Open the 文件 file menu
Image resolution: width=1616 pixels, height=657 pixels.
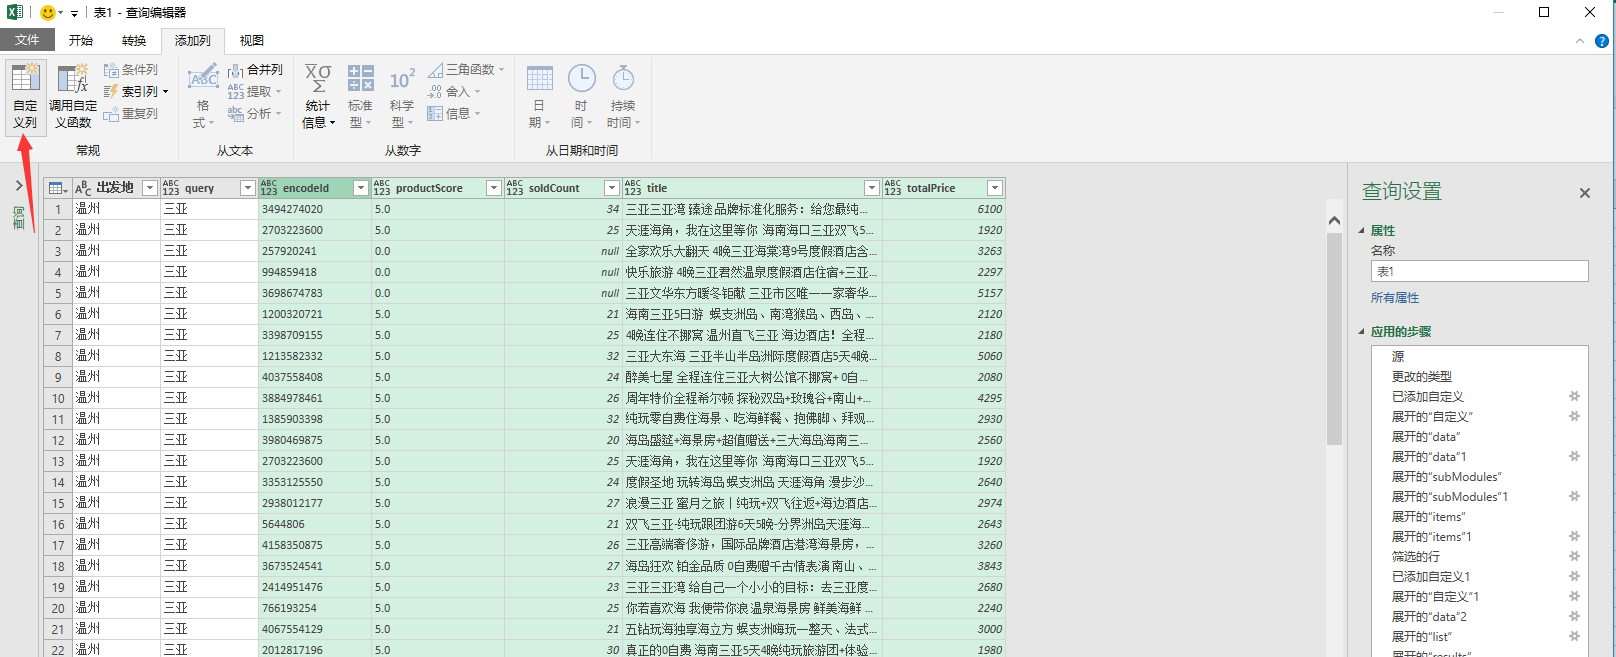(x=27, y=40)
